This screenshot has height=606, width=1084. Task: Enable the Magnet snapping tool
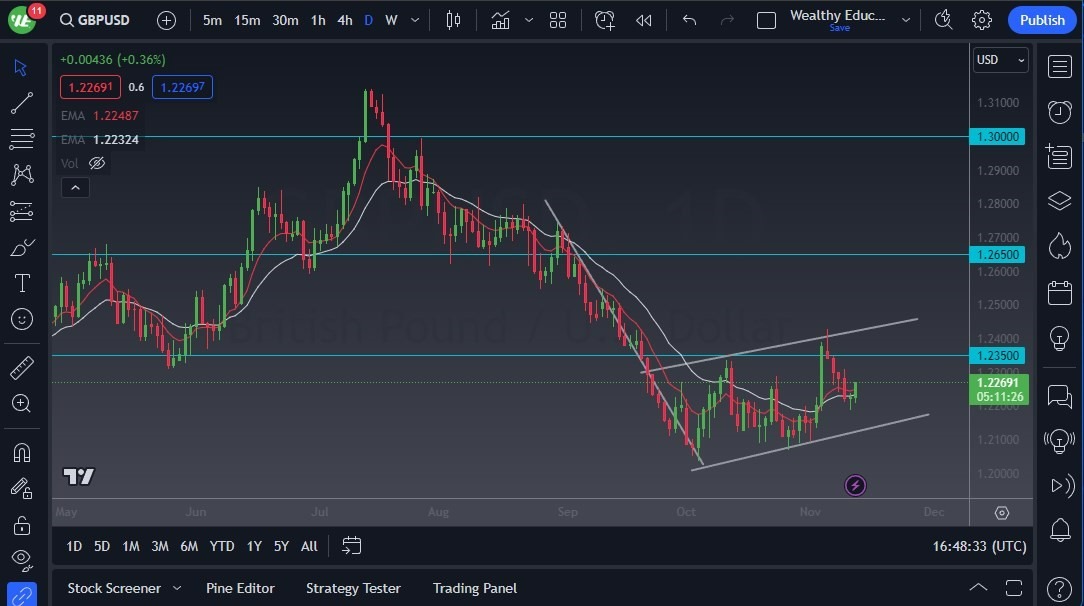[x=20, y=453]
